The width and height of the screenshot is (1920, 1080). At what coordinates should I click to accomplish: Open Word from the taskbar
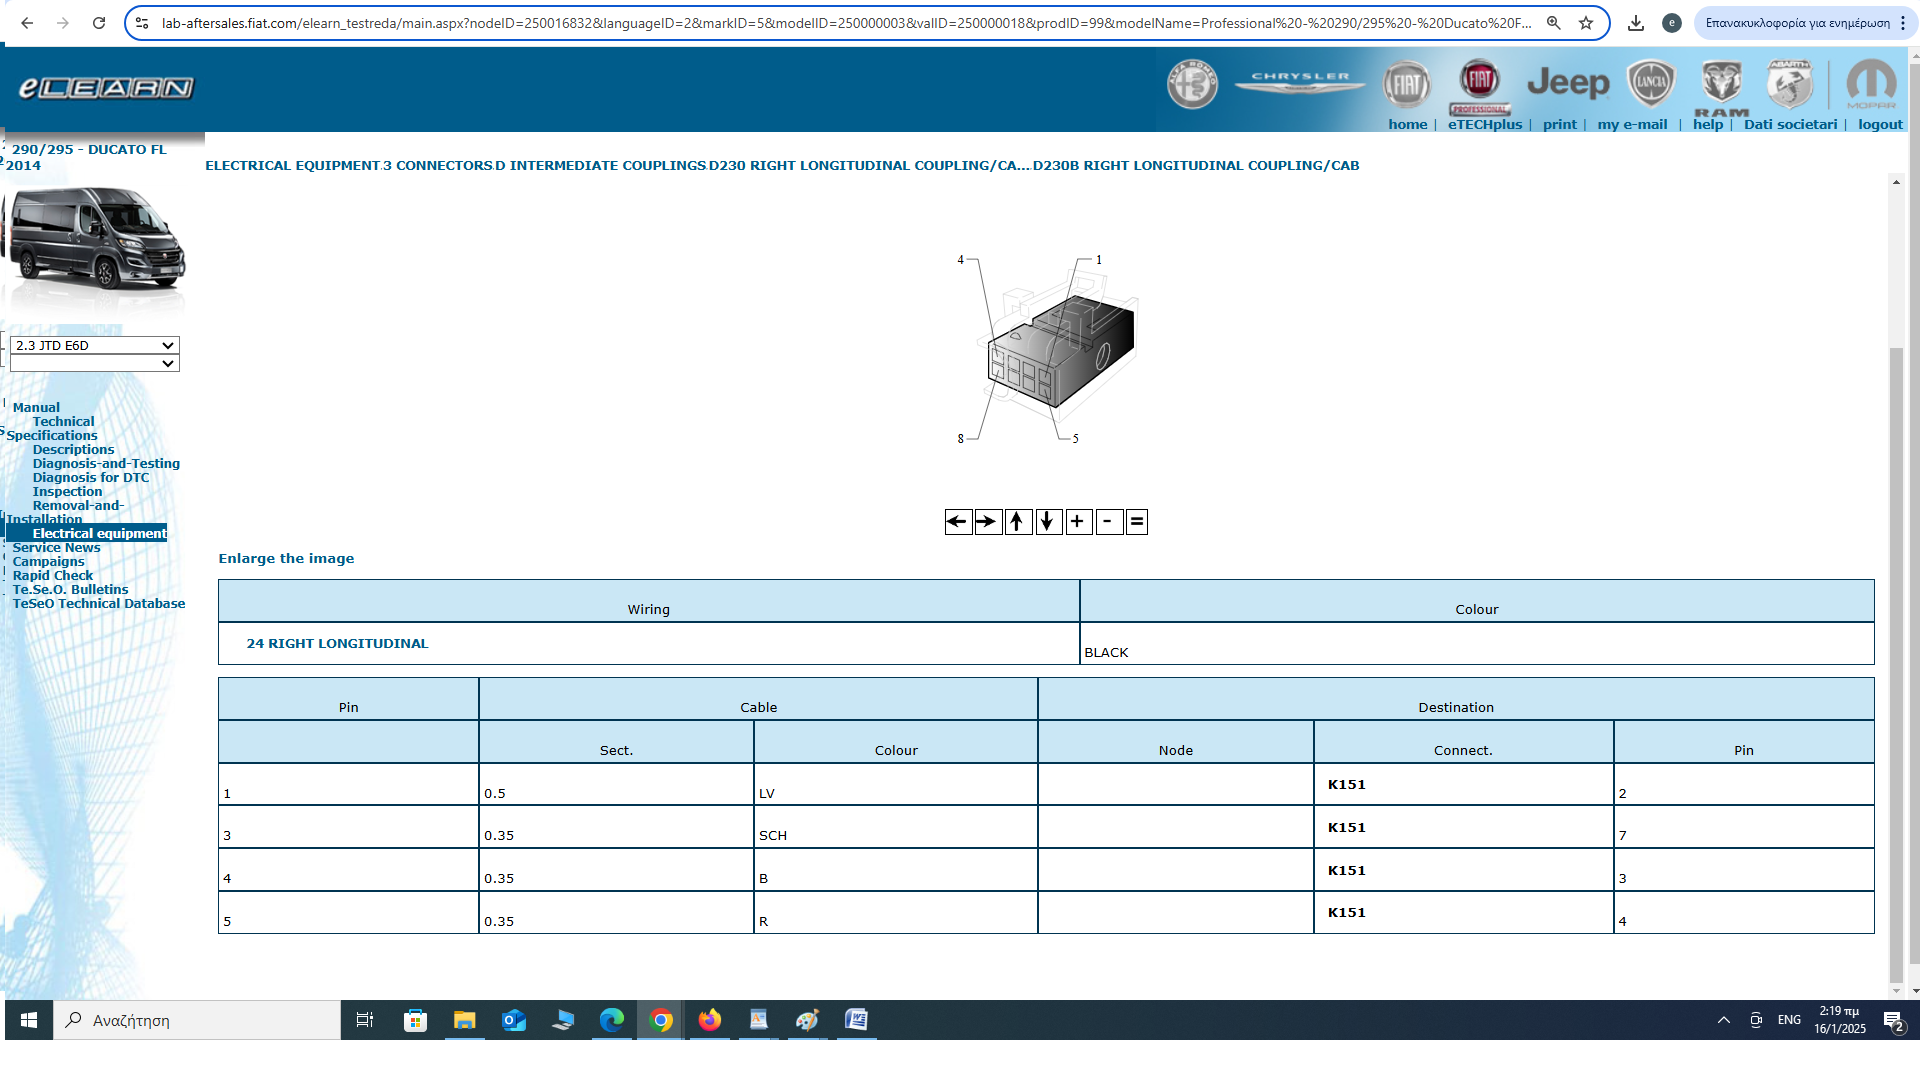856,1020
